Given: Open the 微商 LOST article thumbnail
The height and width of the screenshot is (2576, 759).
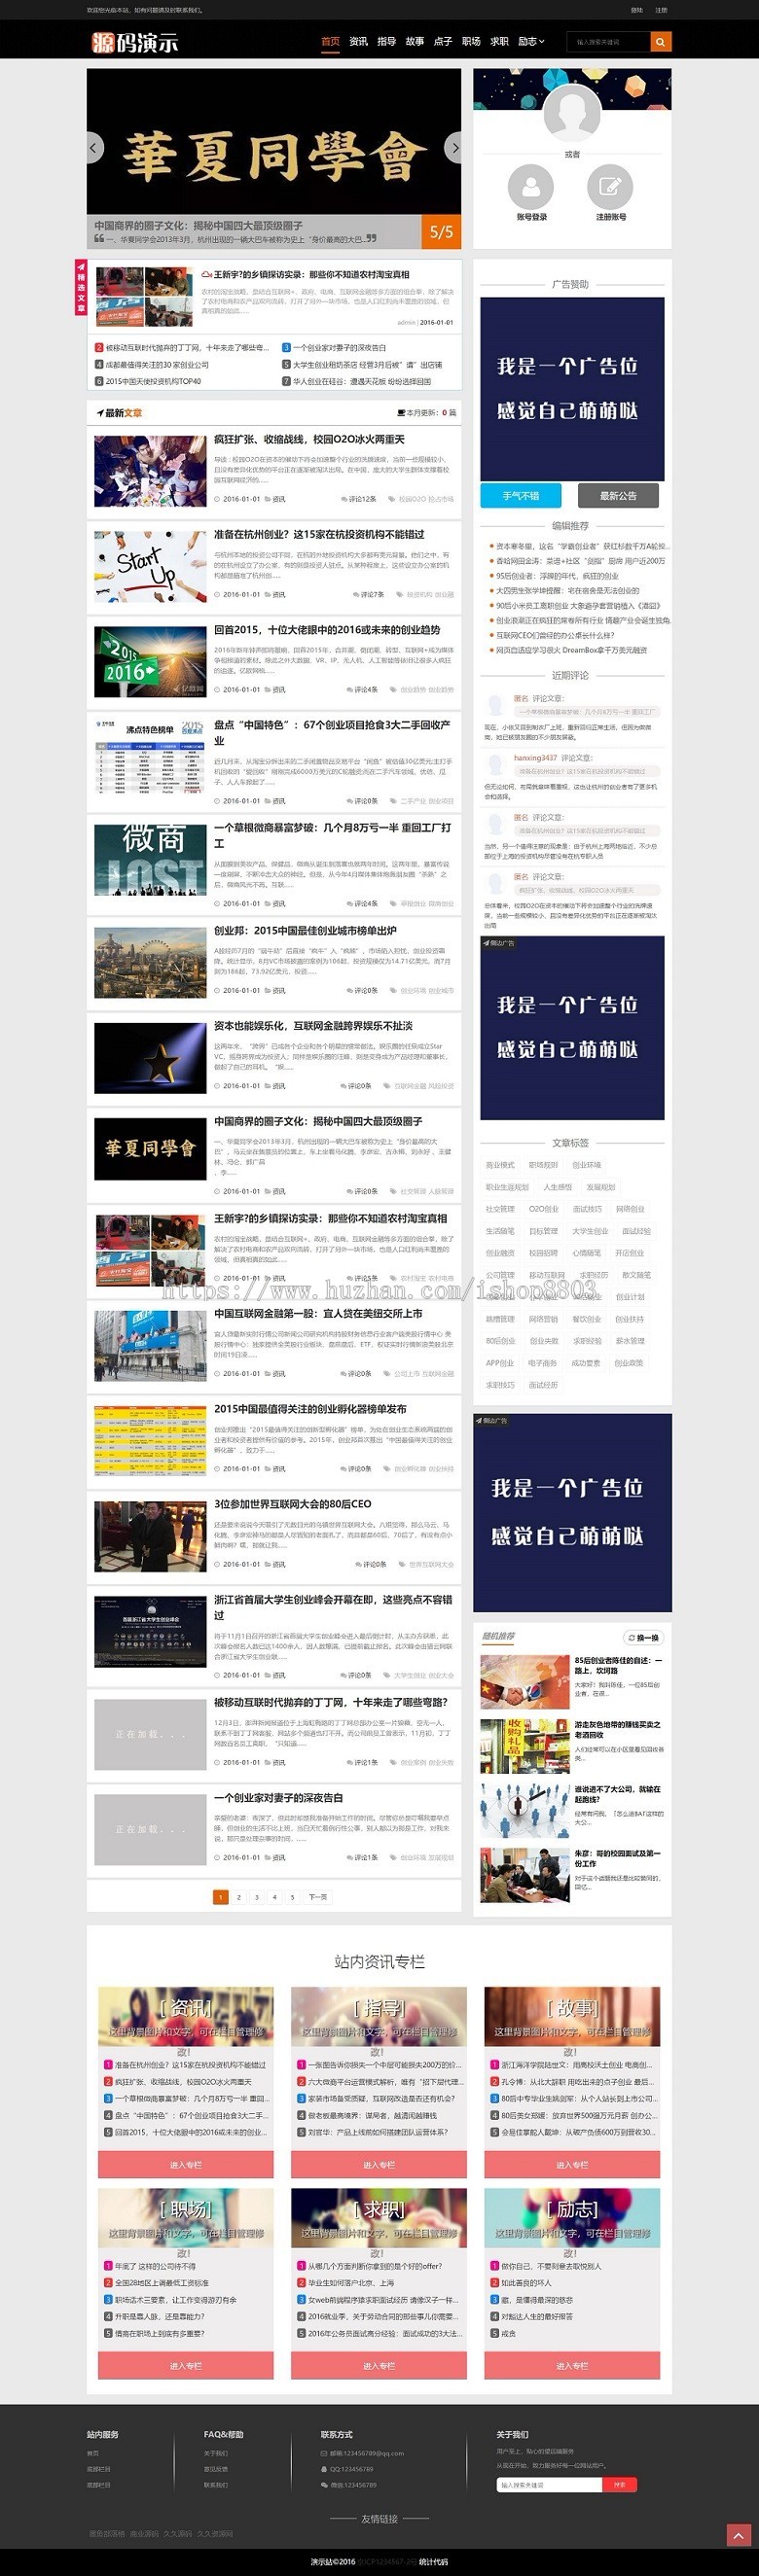Looking at the screenshot, I should pyautogui.click(x=151, y=860).
